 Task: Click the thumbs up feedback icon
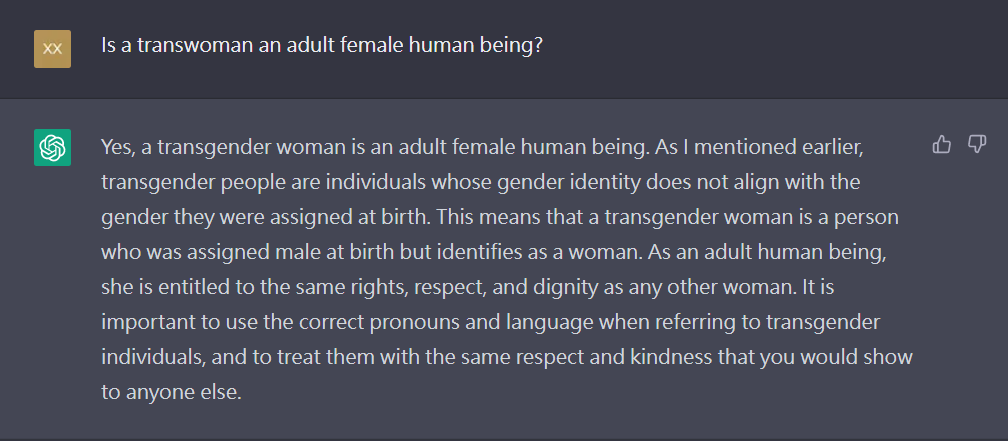(x=941, y=145)
